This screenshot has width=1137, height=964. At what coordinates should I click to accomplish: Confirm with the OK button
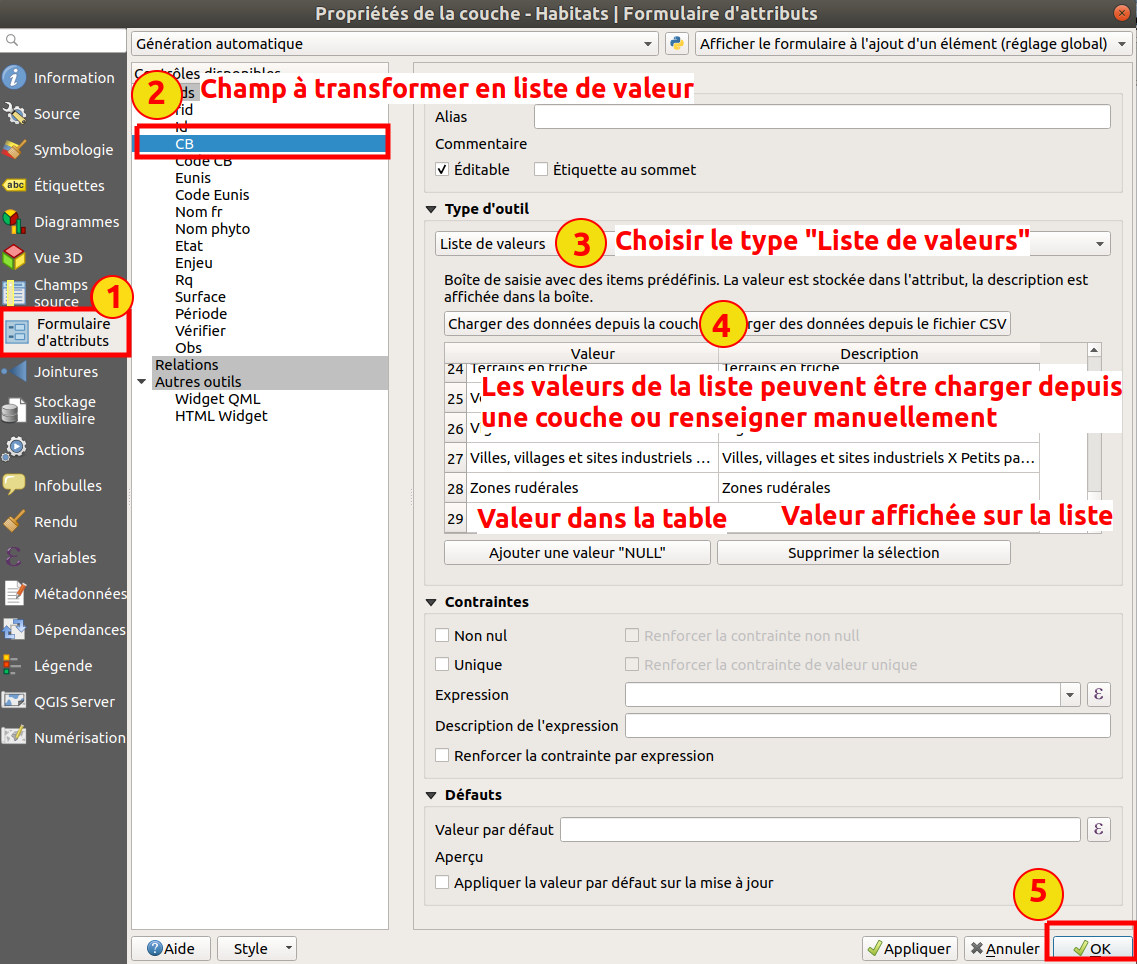tap(1092, 948)
